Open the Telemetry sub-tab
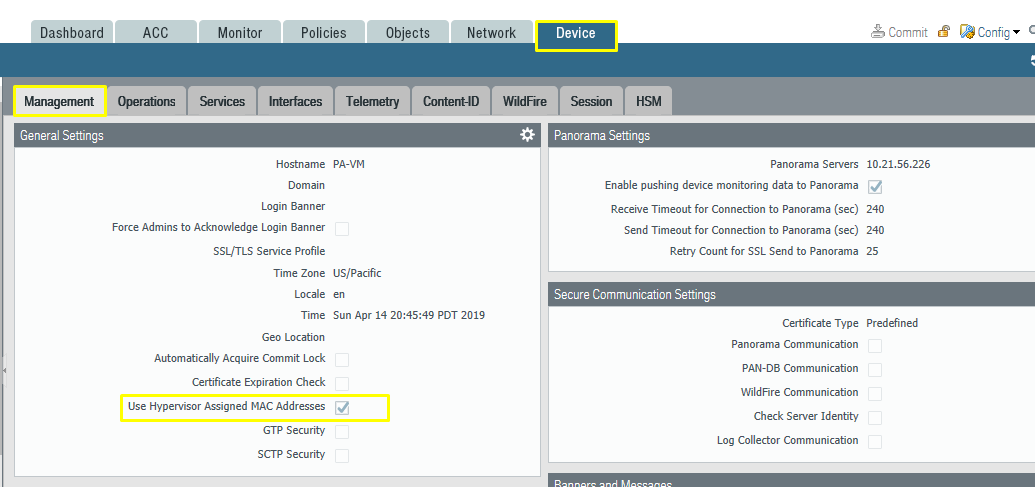 tap(372, 102)
